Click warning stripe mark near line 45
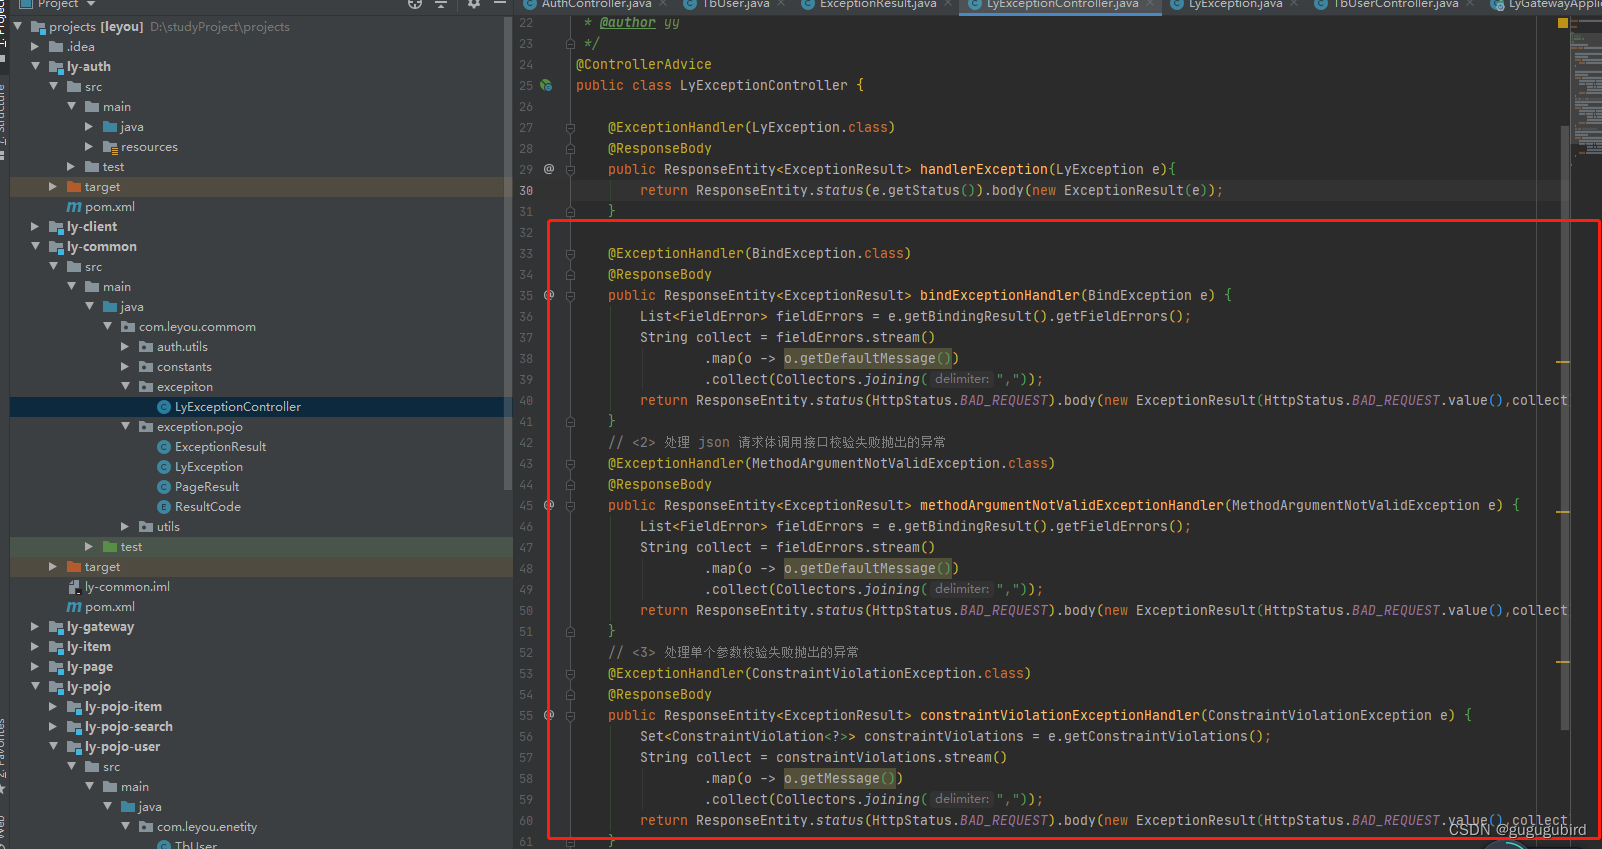Viewport: 1602px width, 849px height. click(x=1563, y=512)
